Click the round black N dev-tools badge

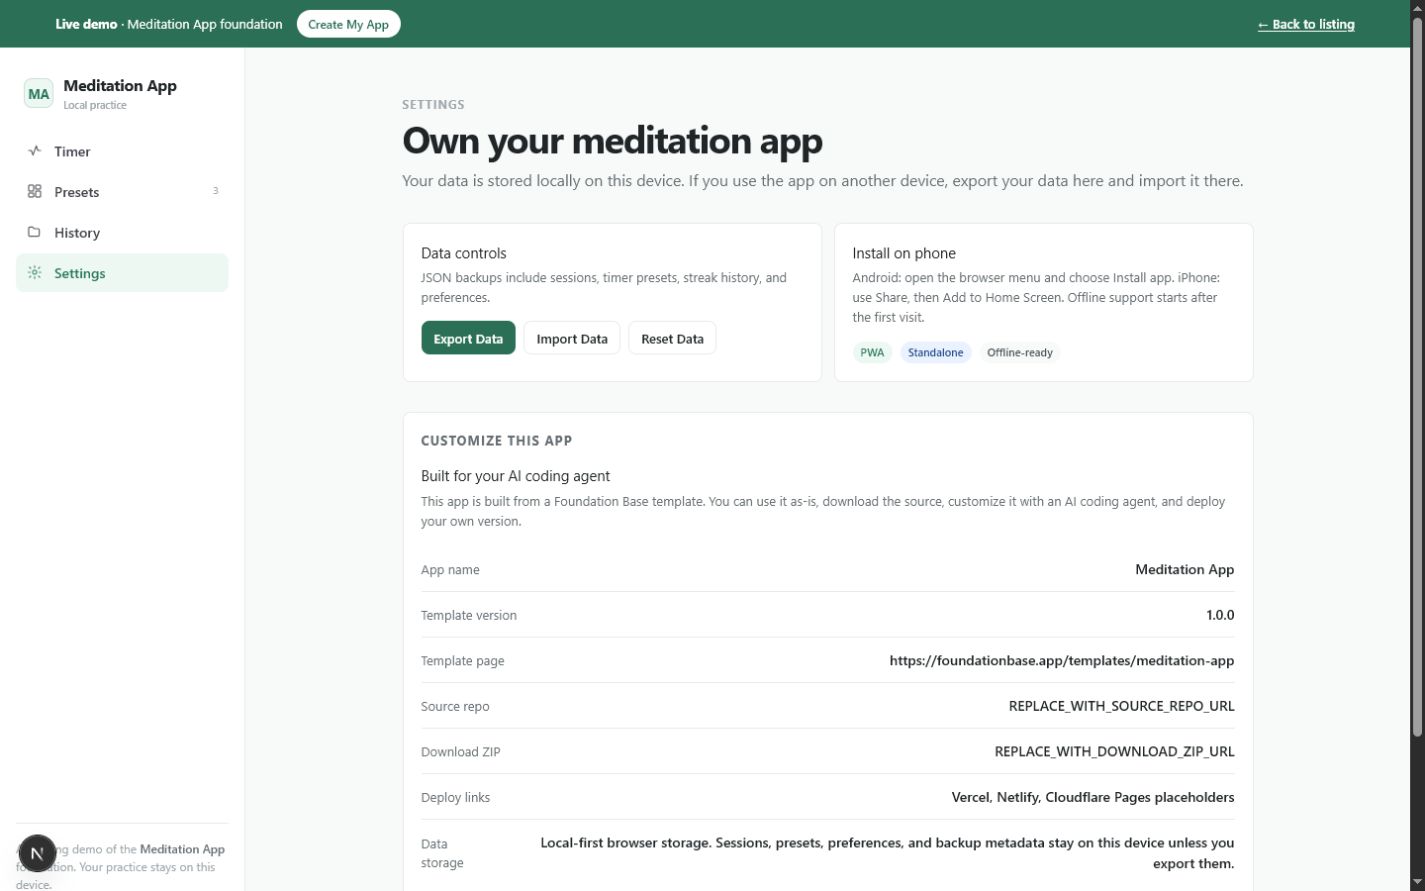pos(37,853)
